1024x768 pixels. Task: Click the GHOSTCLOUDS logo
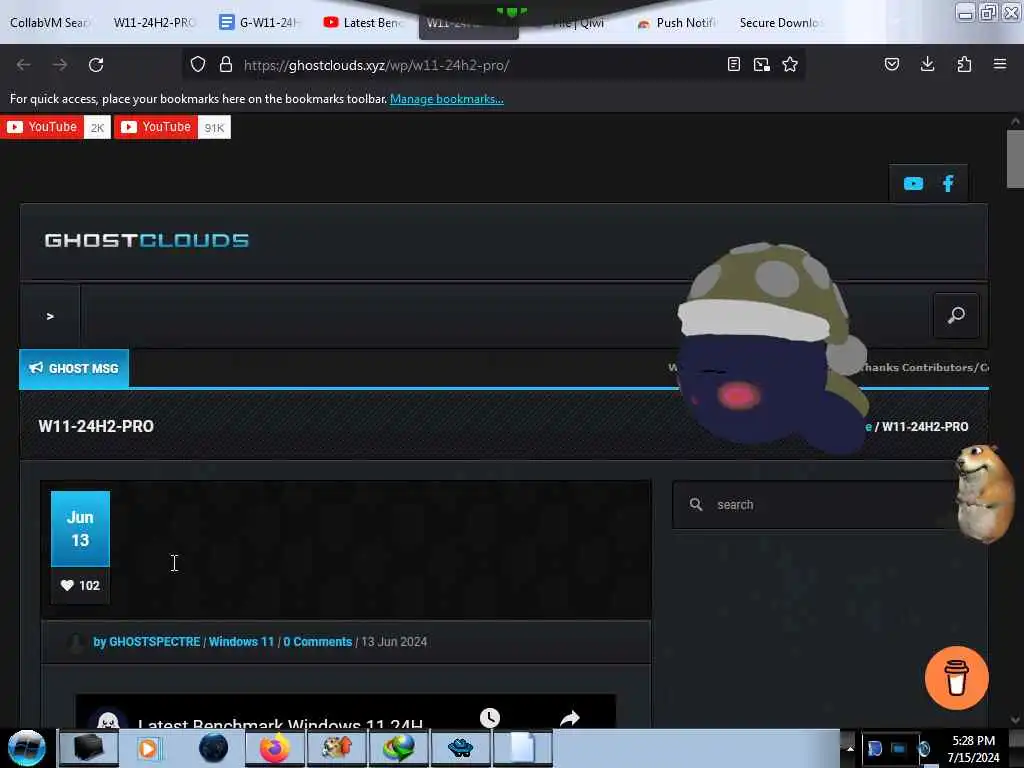tap(146, 240)
